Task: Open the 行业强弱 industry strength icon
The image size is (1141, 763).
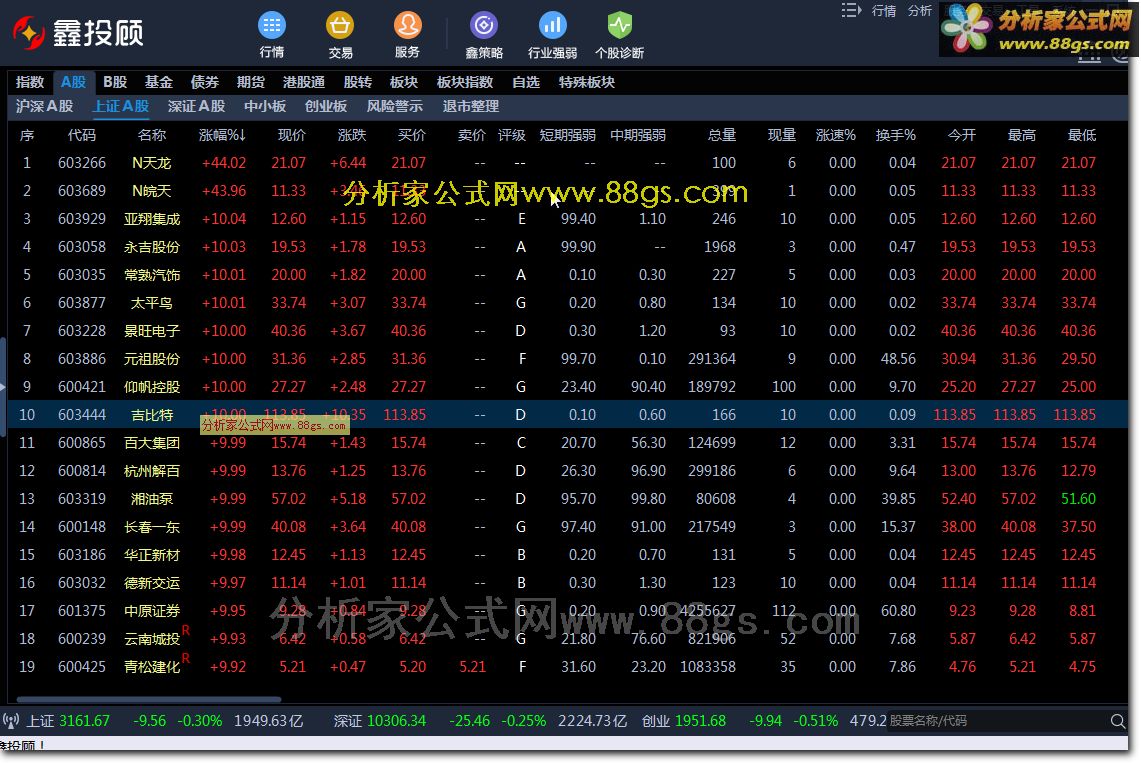Action: (x=552, y=34)
